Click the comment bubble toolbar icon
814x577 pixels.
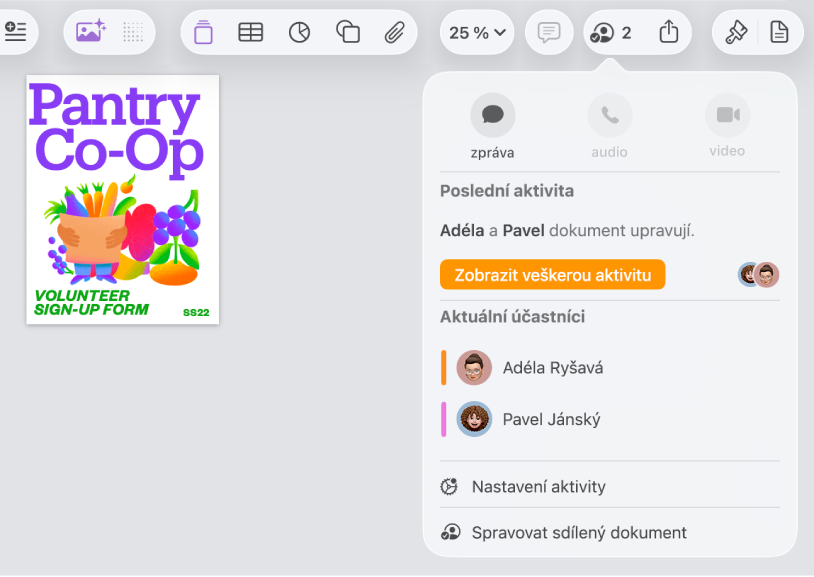549,33
